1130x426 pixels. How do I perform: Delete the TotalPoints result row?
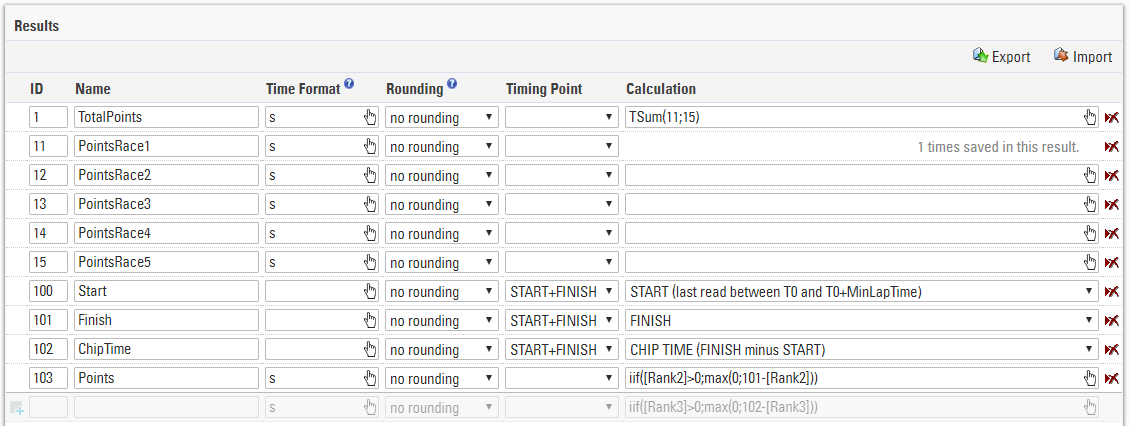1111,118
